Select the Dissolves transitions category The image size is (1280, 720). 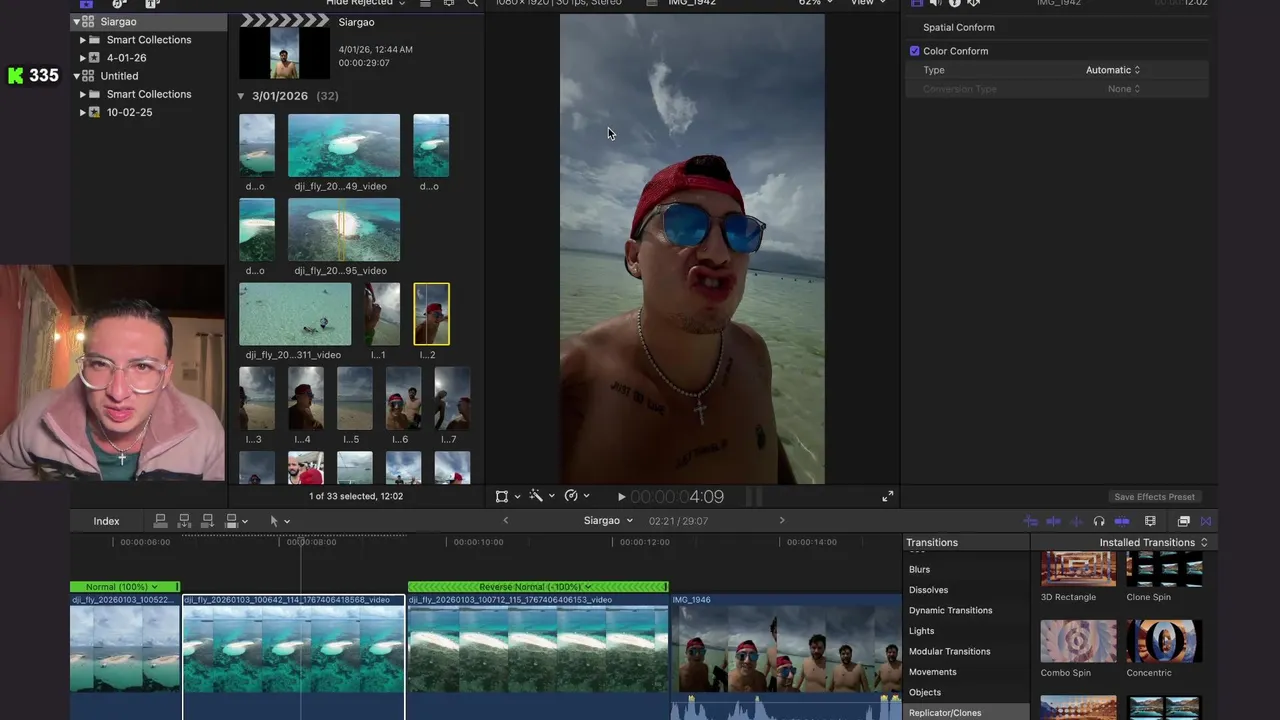[x=928, y=590]
